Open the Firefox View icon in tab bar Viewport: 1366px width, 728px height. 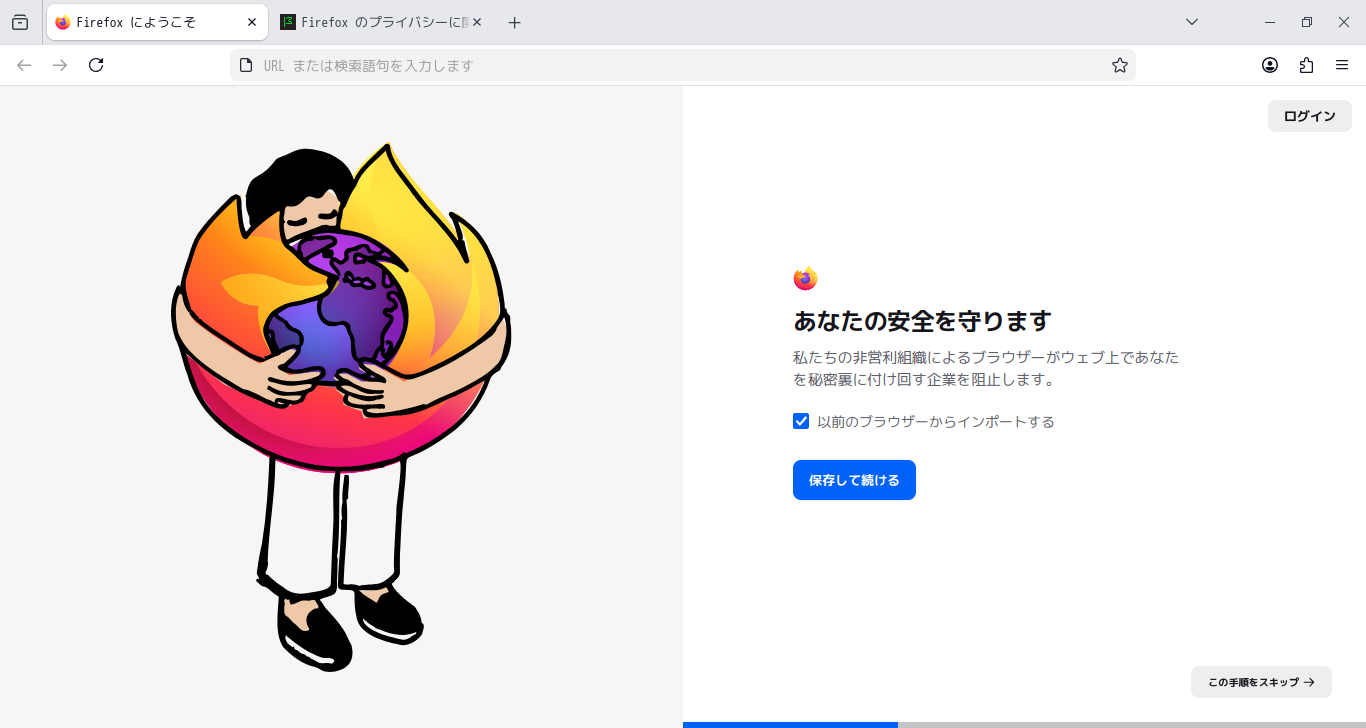click(x=20, y=22)
